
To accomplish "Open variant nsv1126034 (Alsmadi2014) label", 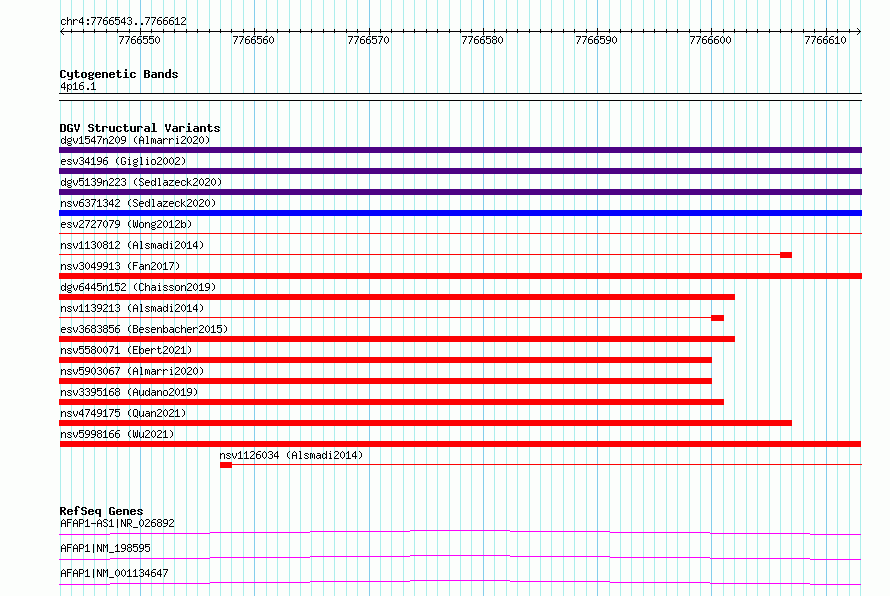I will point(291,455).
